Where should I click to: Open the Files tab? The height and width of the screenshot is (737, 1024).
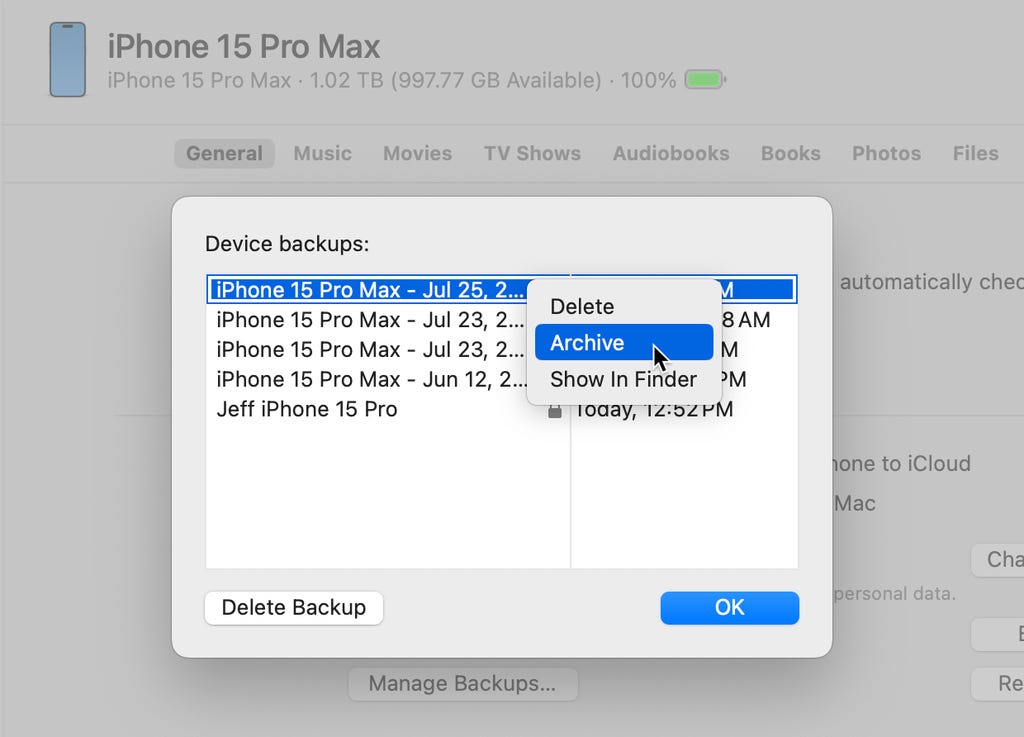click(975, 153)
